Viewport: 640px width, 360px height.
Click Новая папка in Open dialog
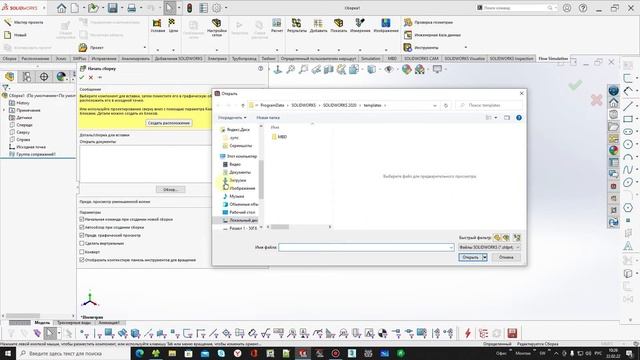[x=268, y=118]
